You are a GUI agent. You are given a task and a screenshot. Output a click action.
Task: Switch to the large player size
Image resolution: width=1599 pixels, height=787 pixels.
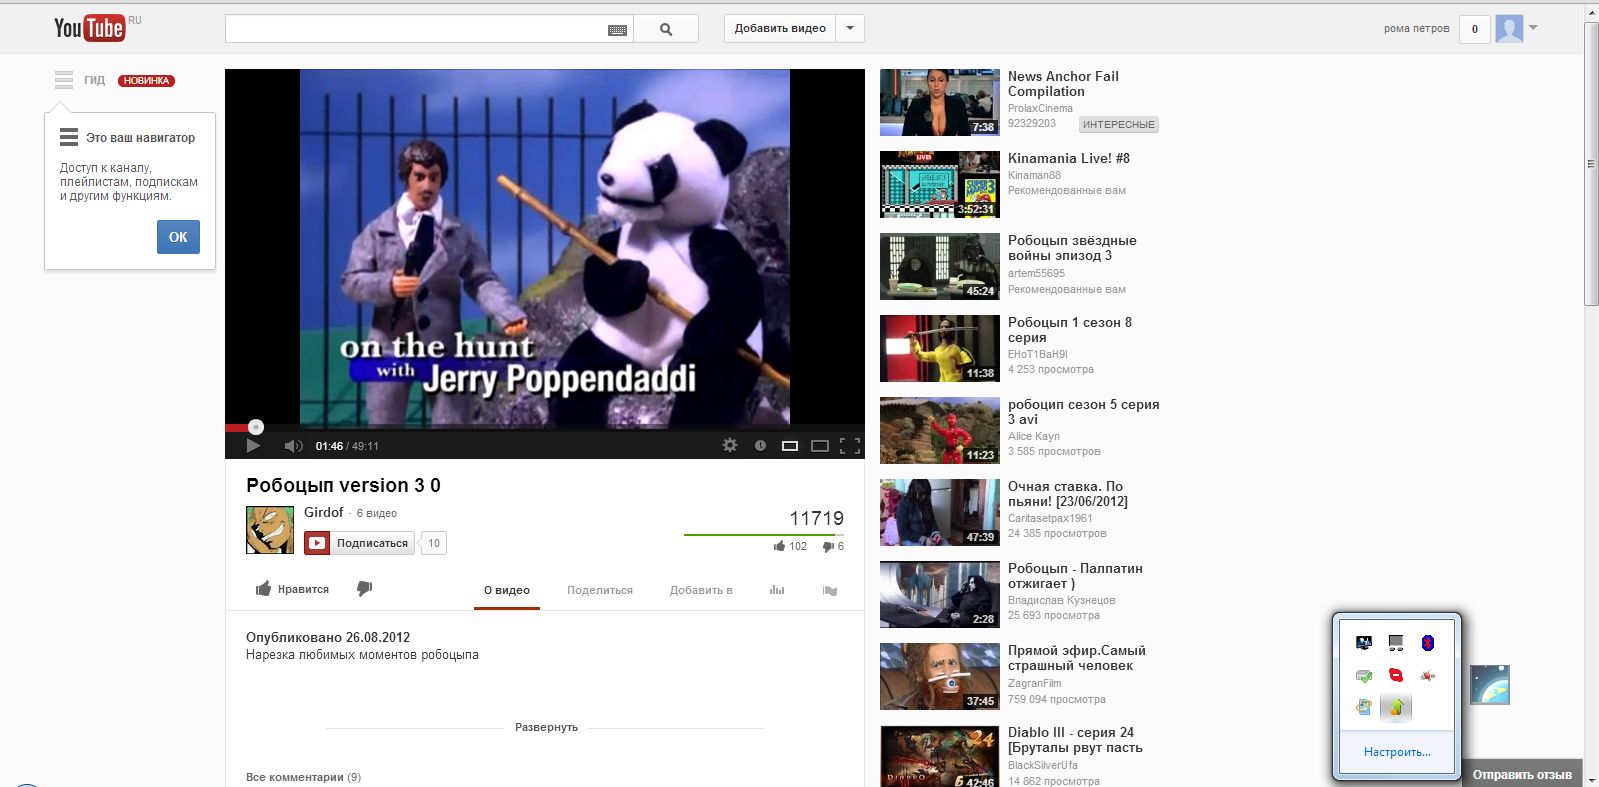(x=820, y=446)
